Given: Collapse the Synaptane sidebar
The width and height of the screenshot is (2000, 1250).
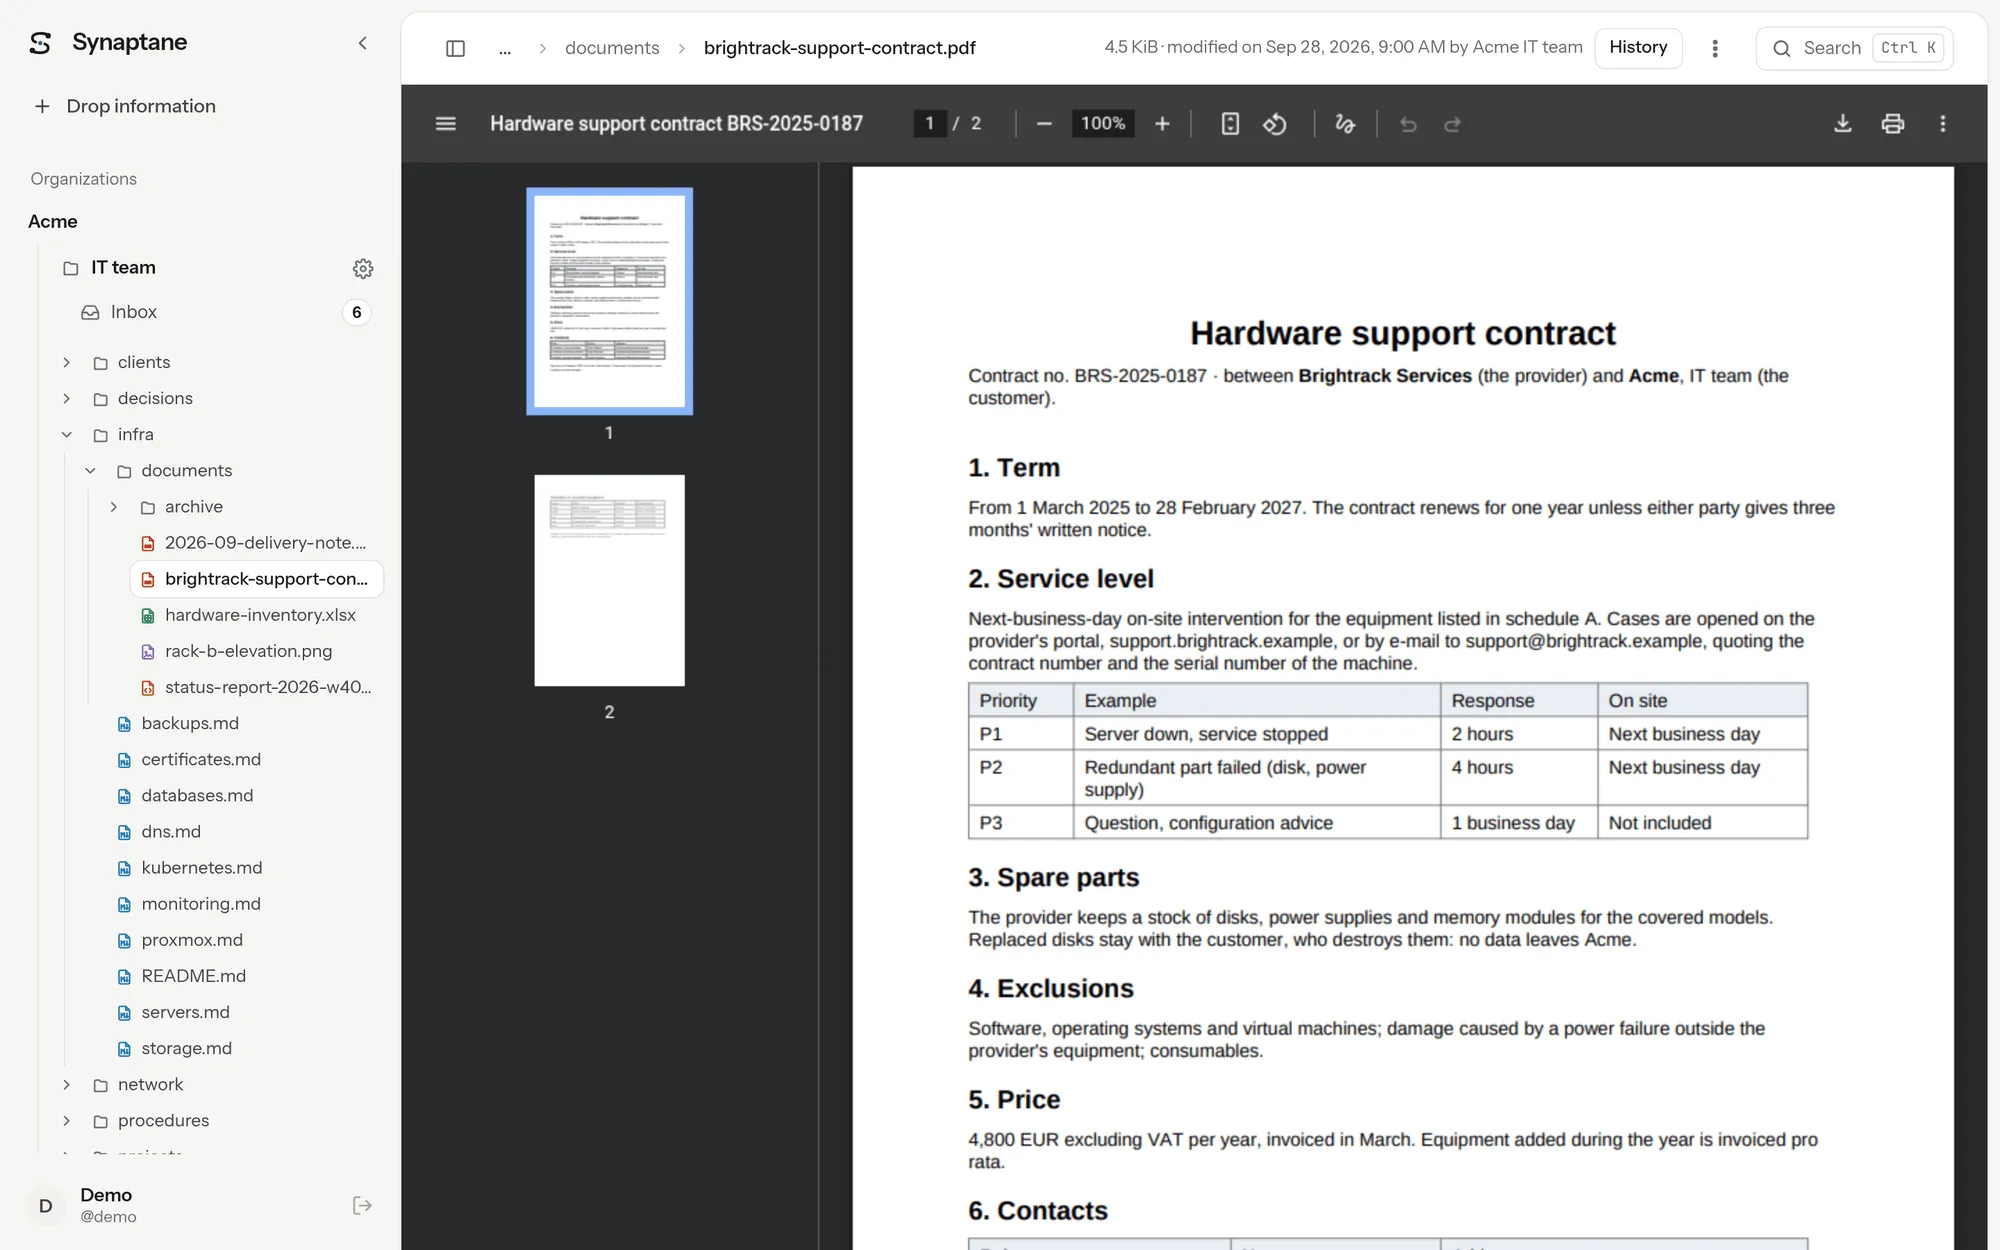Looking at the screenshot, I should pos(362,43).
